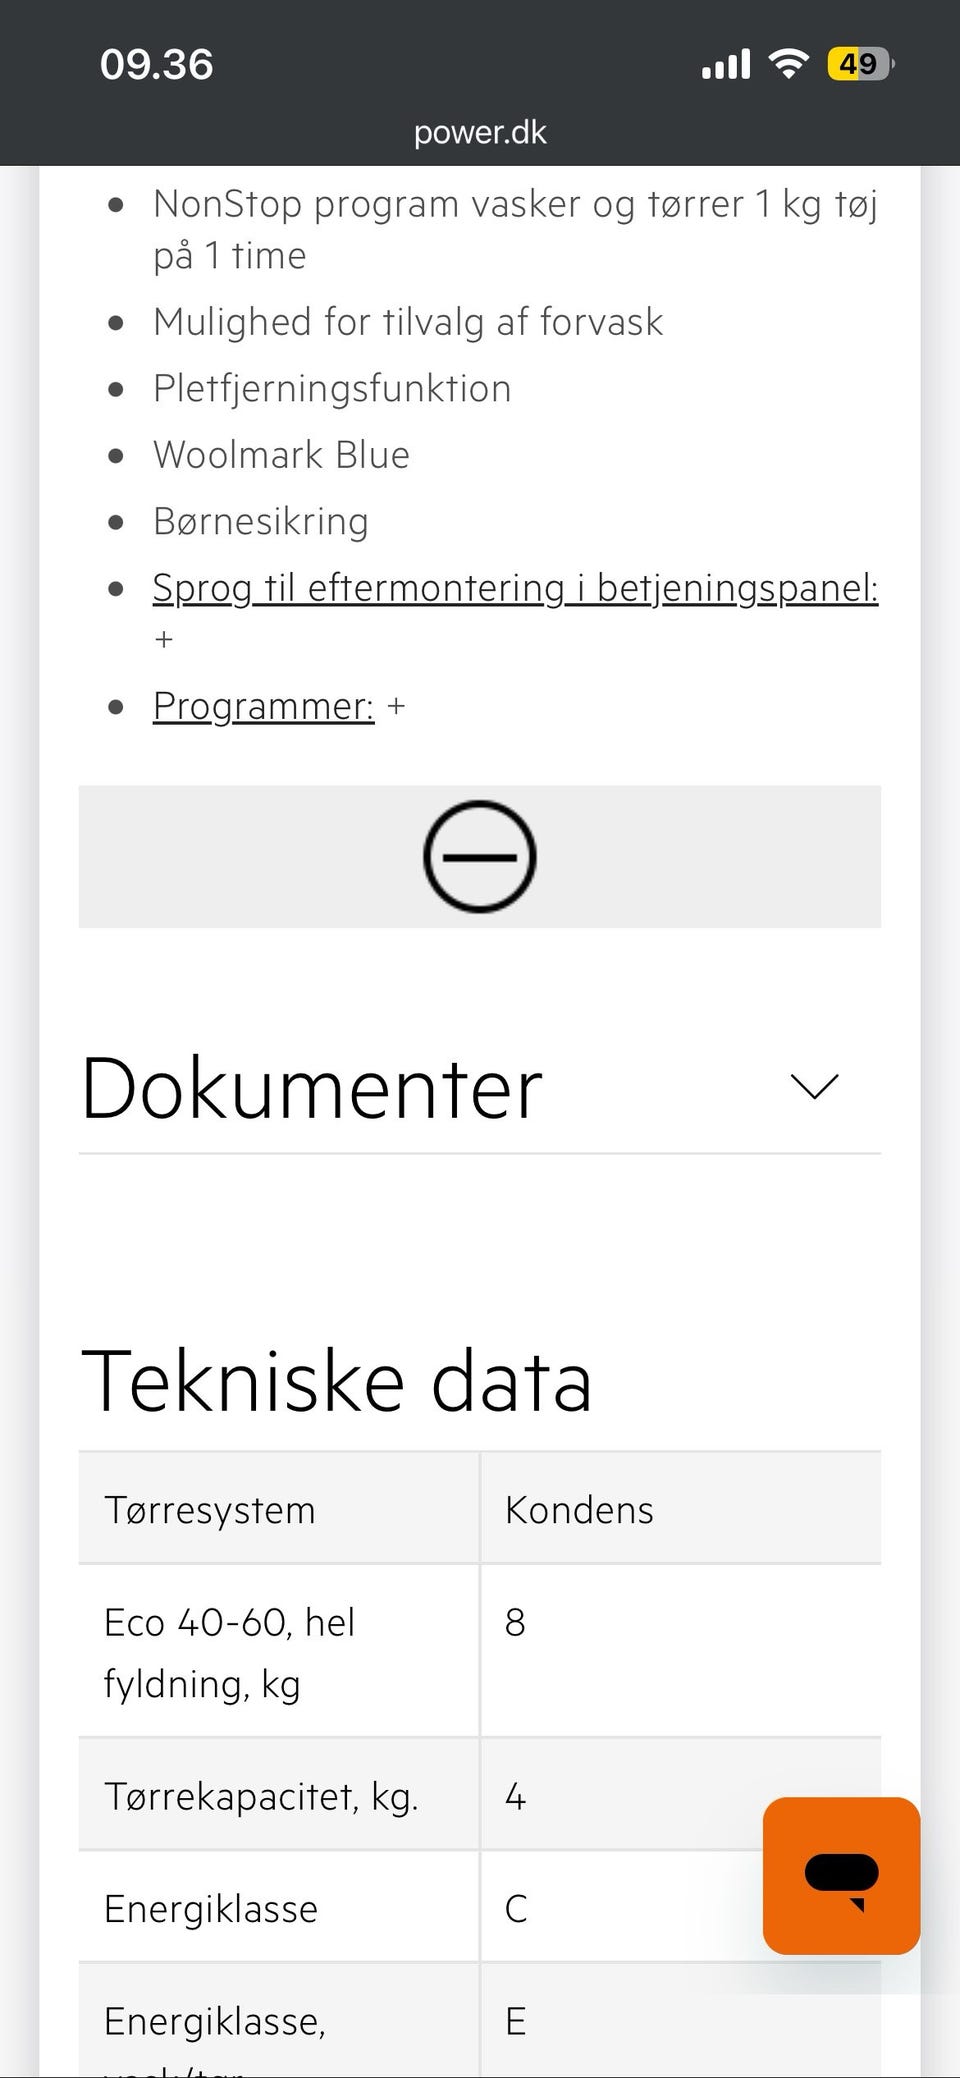Expand Sprog til eftermontering i betjeningspanel

point(515,588)
